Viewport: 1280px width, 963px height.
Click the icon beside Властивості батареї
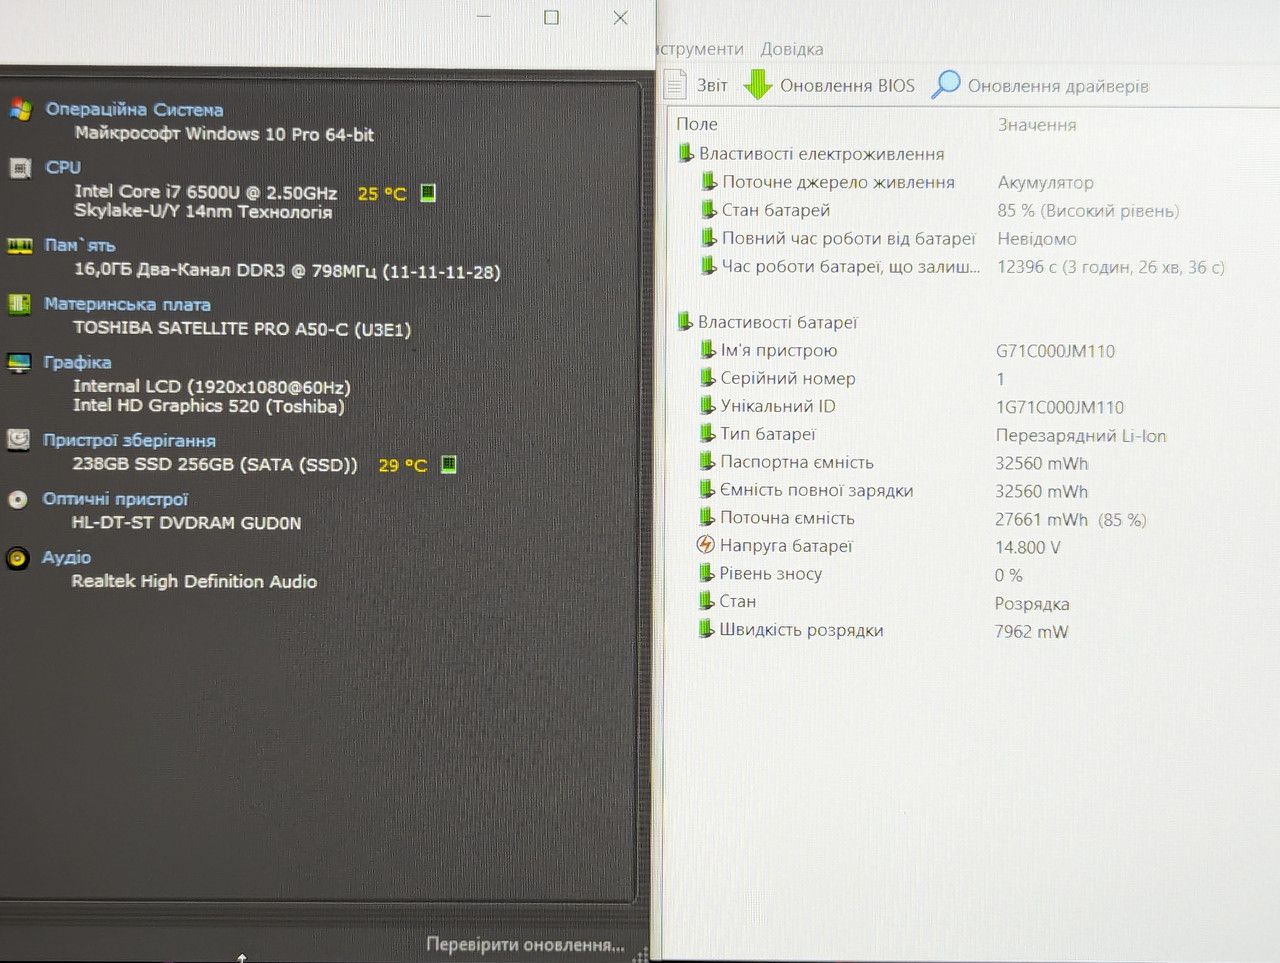point(685,321)
